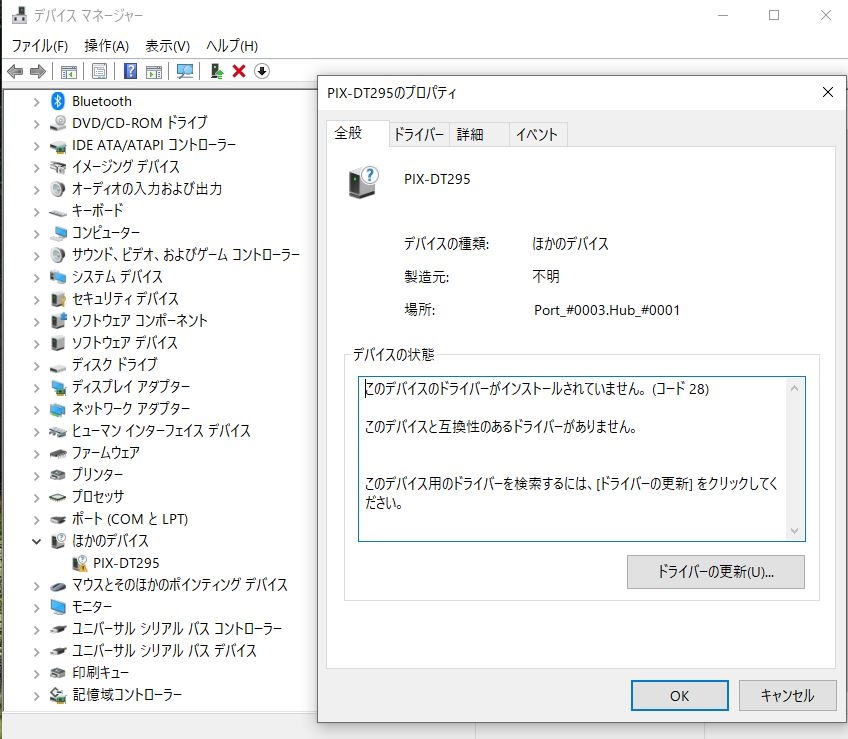This screenshot has height=739, width=848.
Task: Select the サウンド、ビデオ、およびゲーム コントローラー item
Action: tap(186, 255)
